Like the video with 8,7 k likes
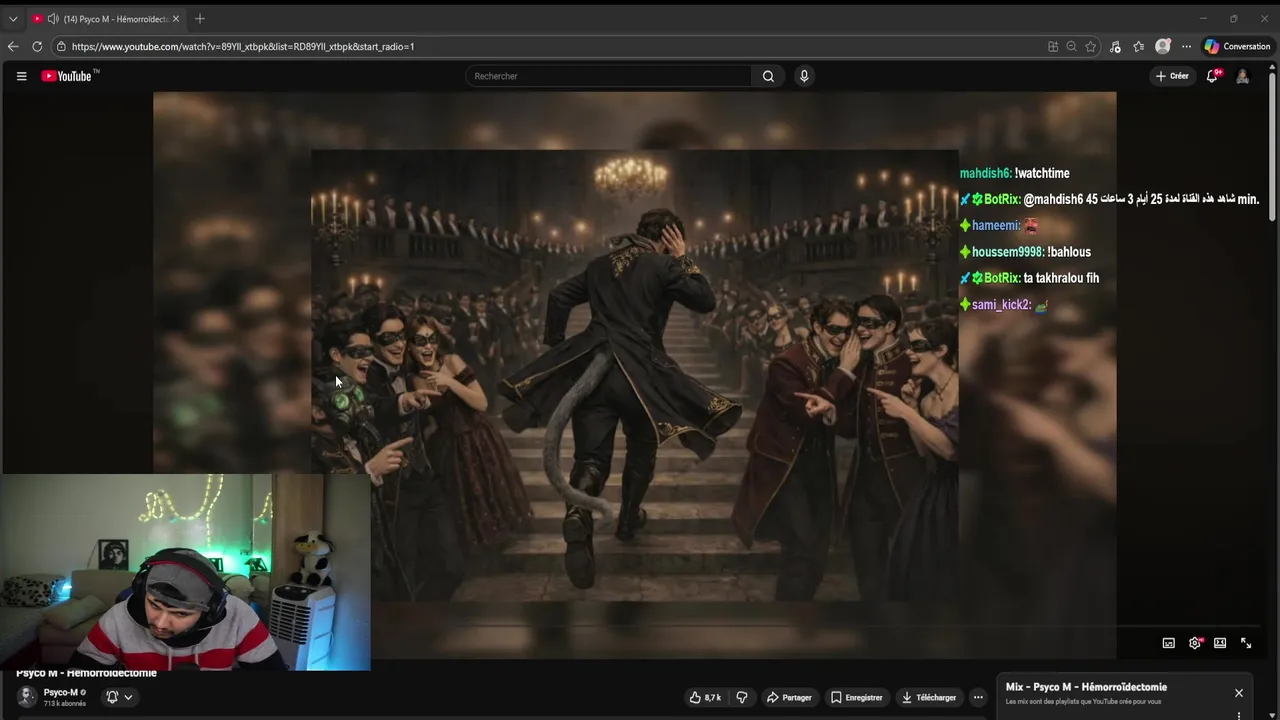This screenshot has height=720, width=1280. 705,697
